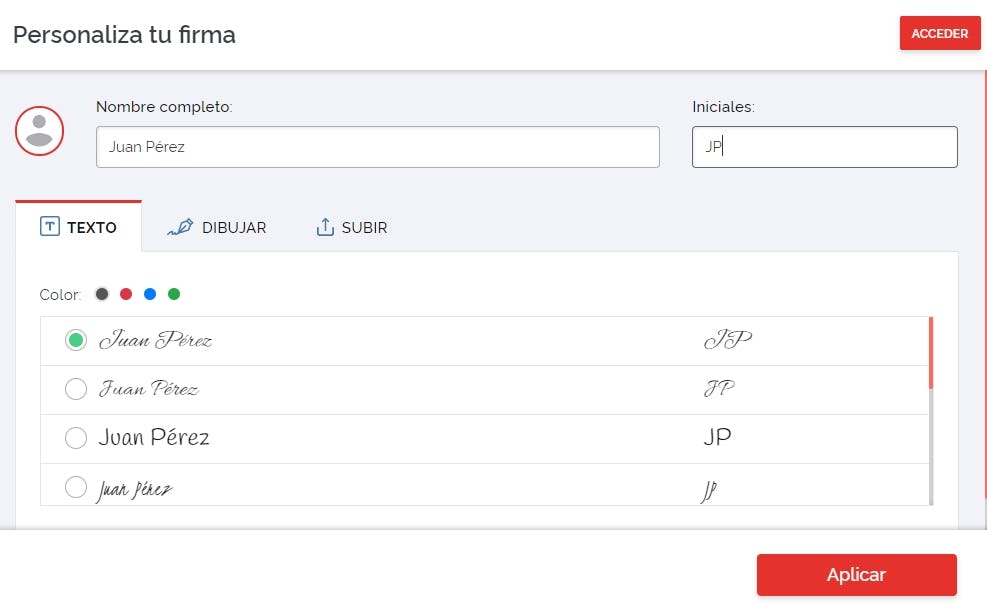Click the signature list scrollbar
The width and height of the screenshot is (987, 611).
(x=931, y=352)
